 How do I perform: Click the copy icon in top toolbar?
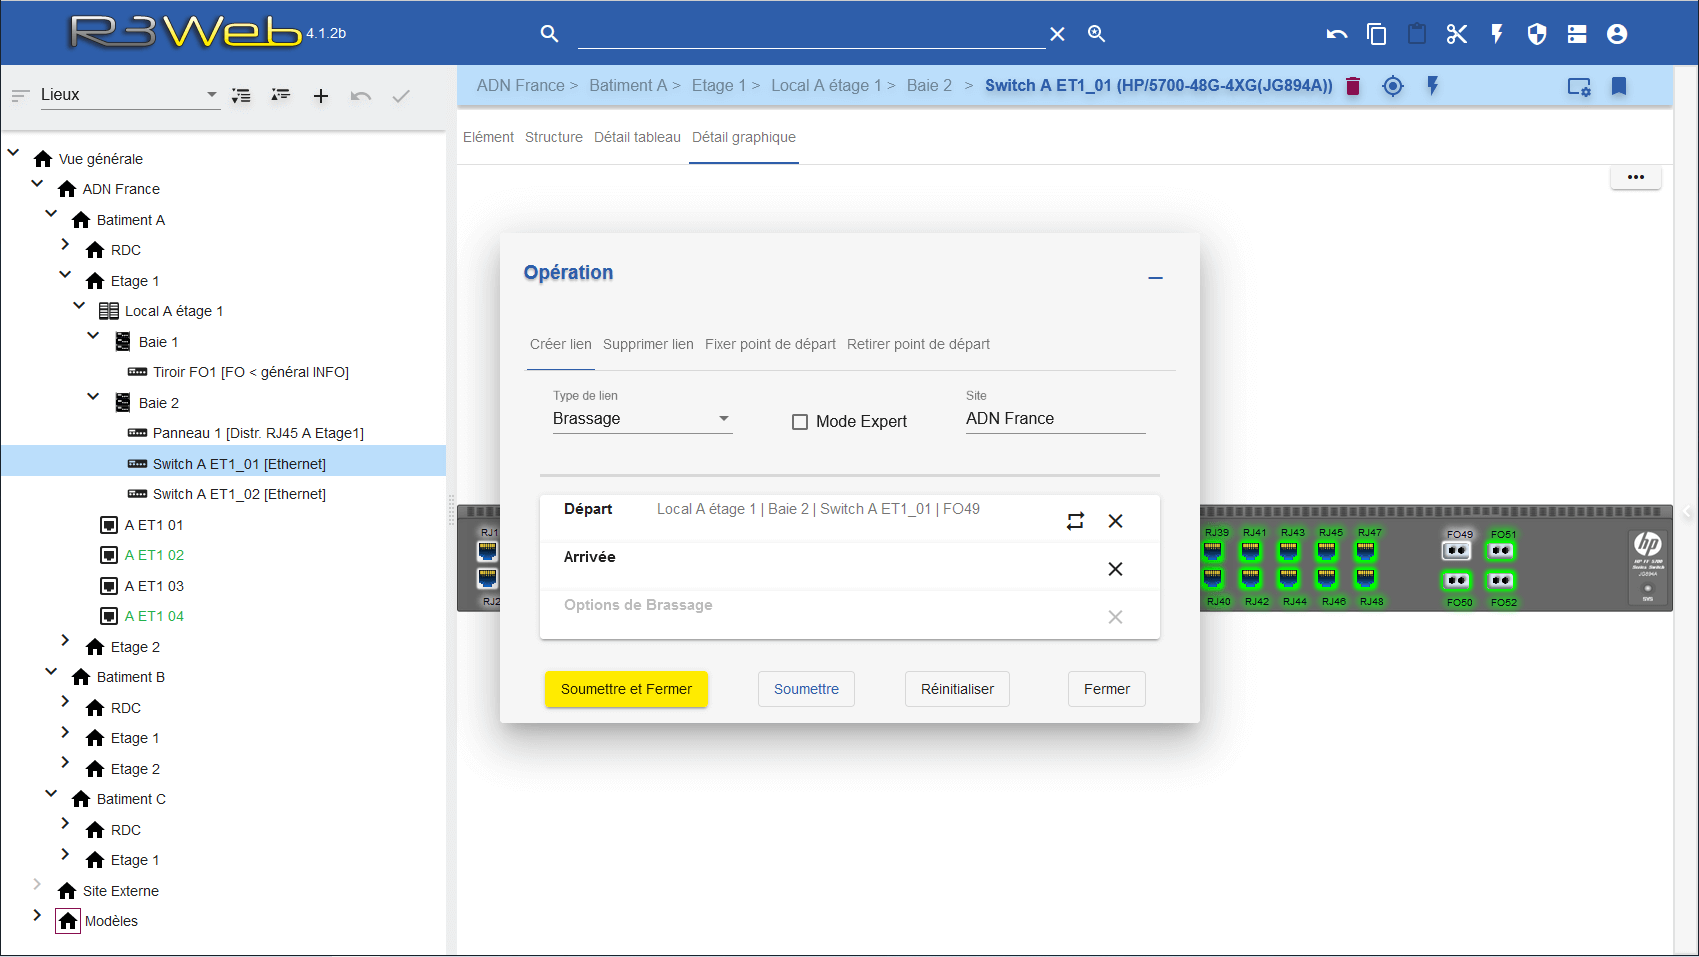coord(1376,34)
